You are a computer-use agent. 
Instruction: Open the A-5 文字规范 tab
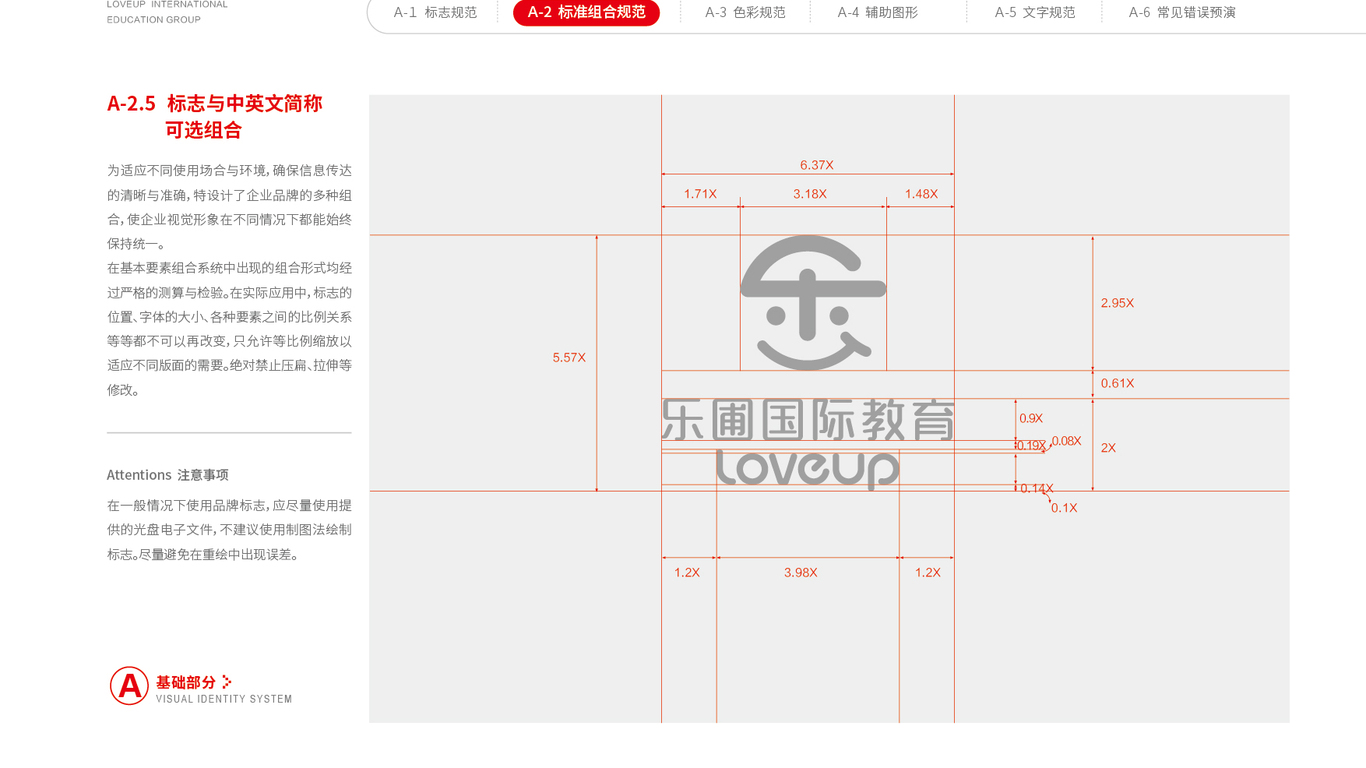click(x=1035, y=13)
